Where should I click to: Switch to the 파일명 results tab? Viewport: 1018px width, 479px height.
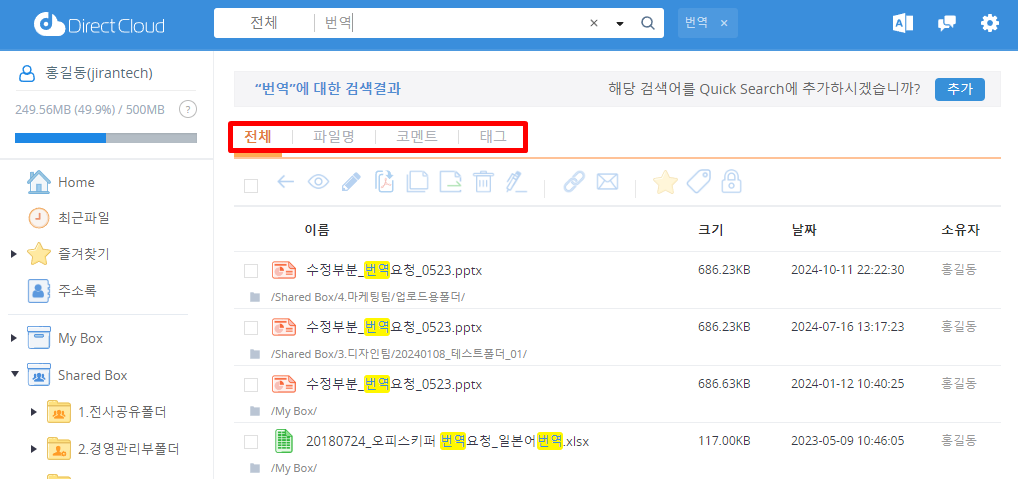tap(333, 137)
